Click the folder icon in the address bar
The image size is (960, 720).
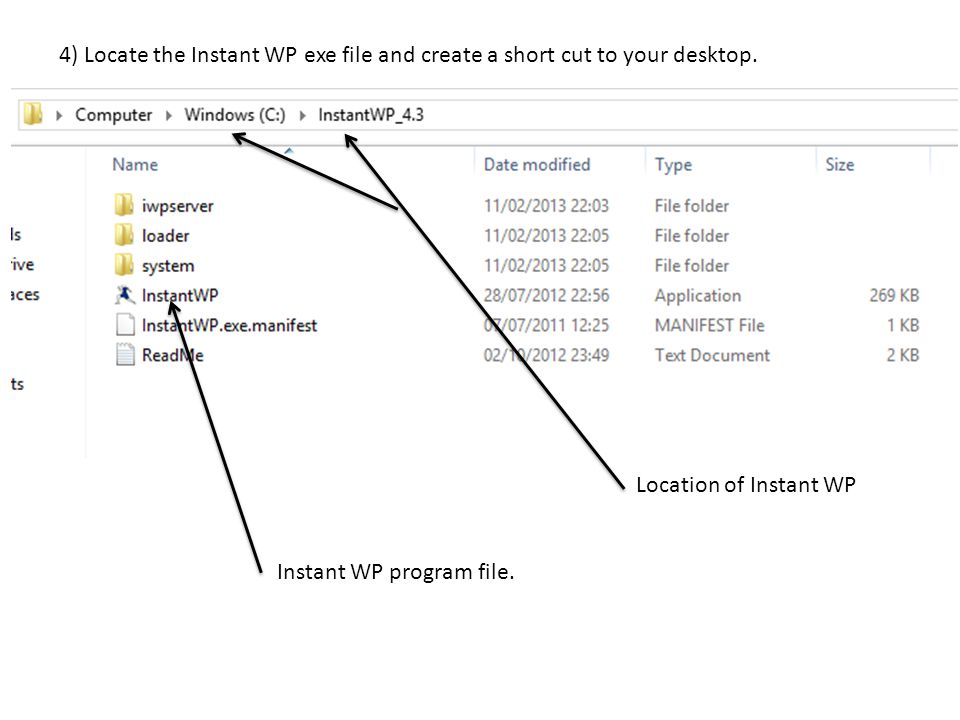33,114
